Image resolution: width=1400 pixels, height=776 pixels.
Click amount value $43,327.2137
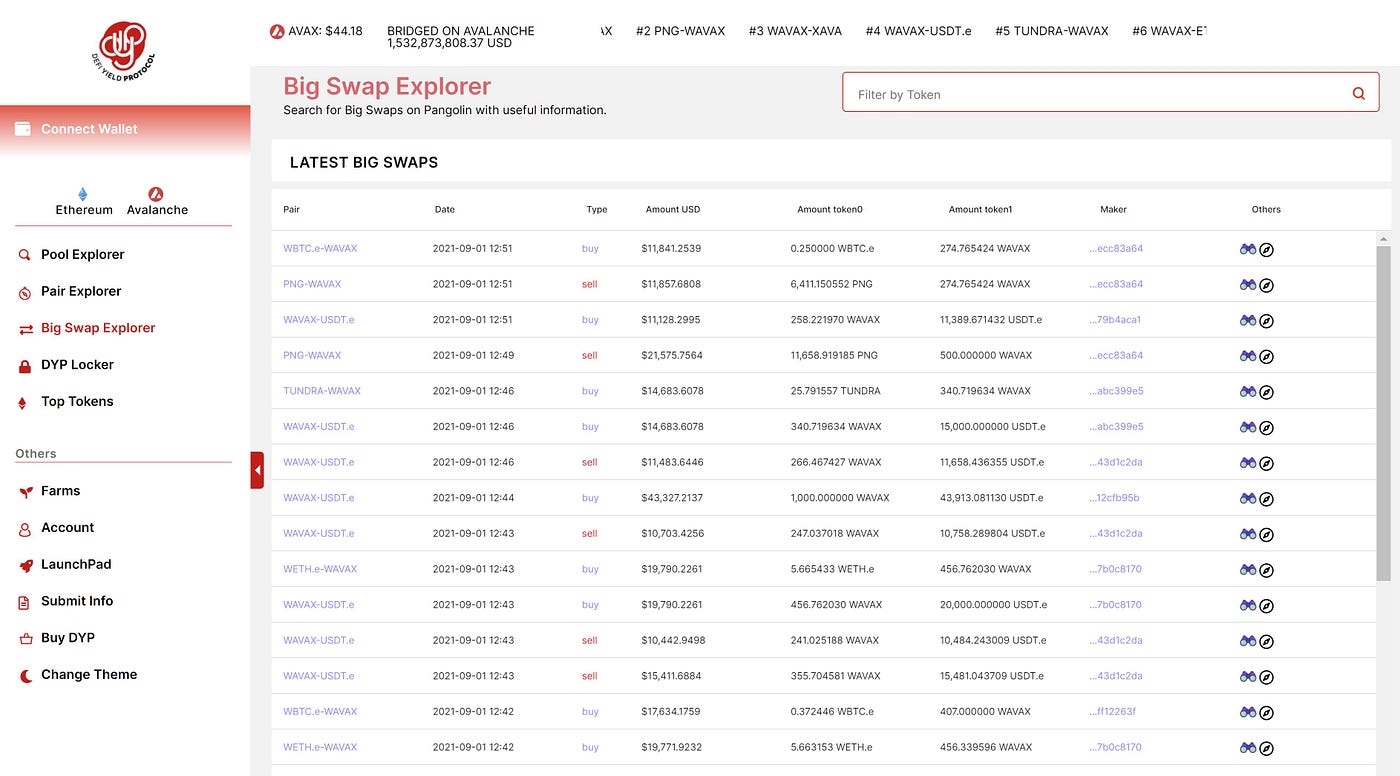(x=672, y=498)
